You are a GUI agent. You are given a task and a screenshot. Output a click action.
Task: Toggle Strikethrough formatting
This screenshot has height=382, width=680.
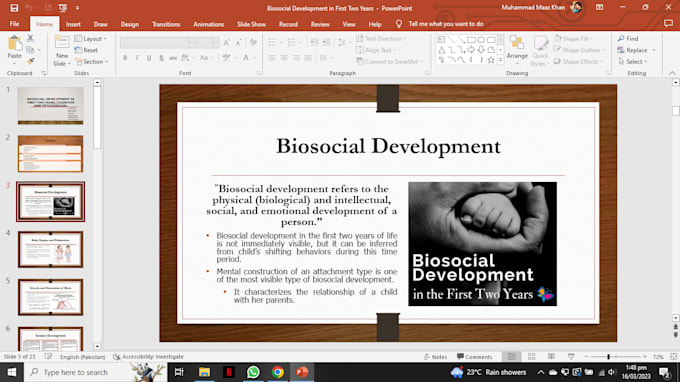[x=173, y=58]
